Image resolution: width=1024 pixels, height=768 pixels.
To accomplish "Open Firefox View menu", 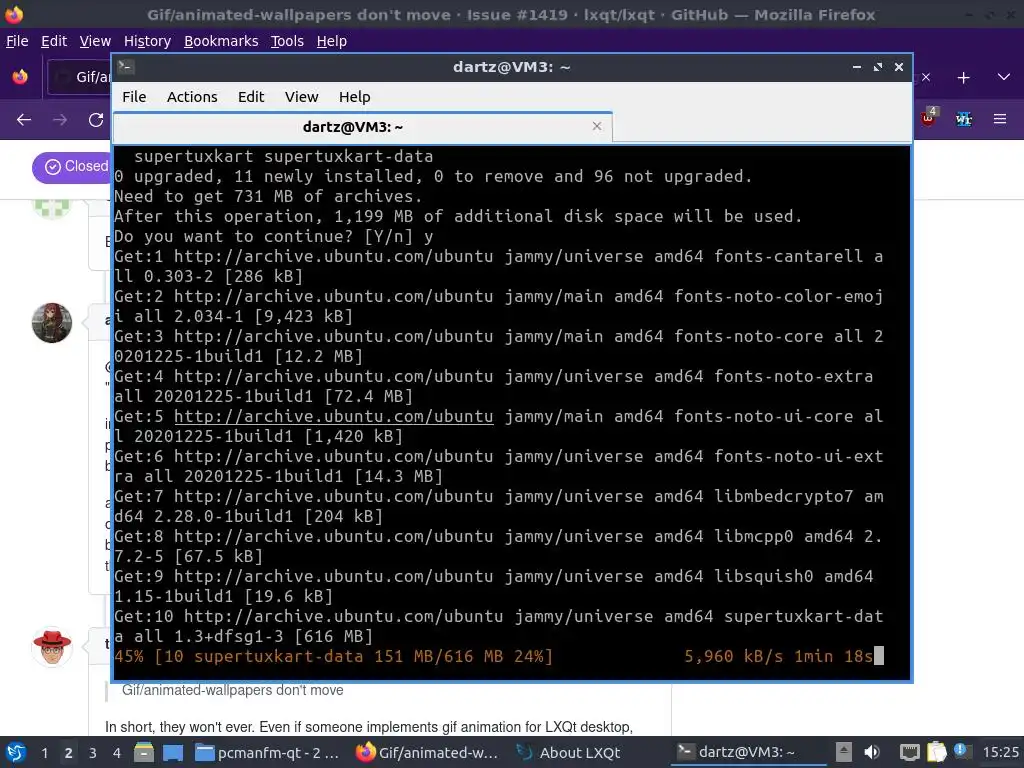I will pos(95,41).
